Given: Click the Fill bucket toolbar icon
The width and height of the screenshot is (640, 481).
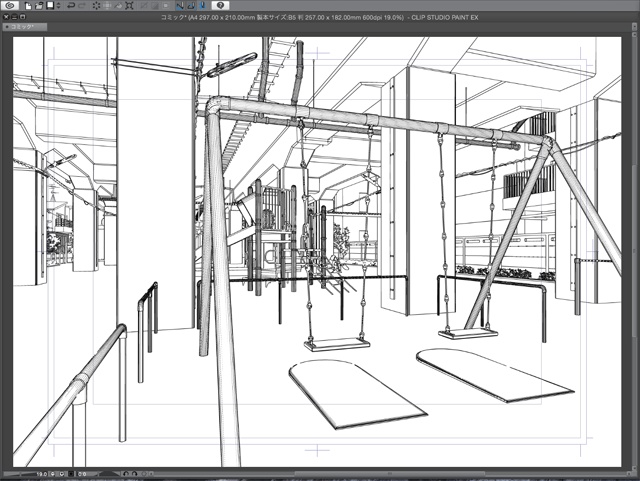Looking at the screenshot, I should [118, 6].
